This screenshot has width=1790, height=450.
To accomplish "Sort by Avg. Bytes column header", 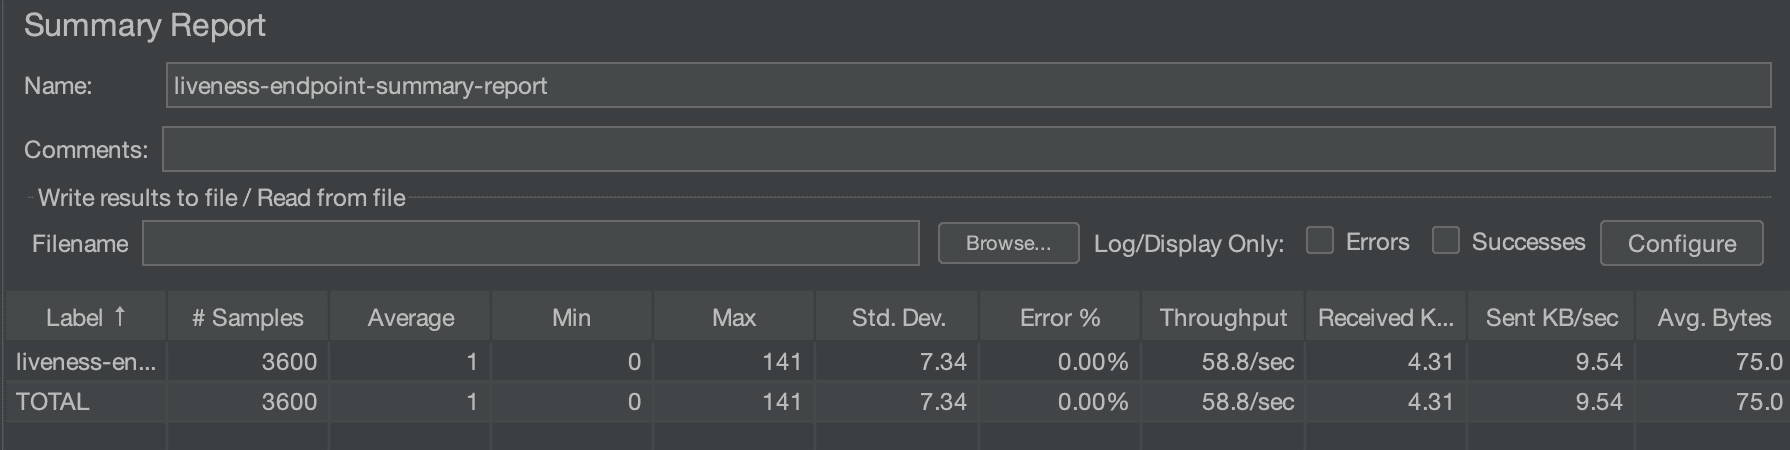I will 1713,318.
